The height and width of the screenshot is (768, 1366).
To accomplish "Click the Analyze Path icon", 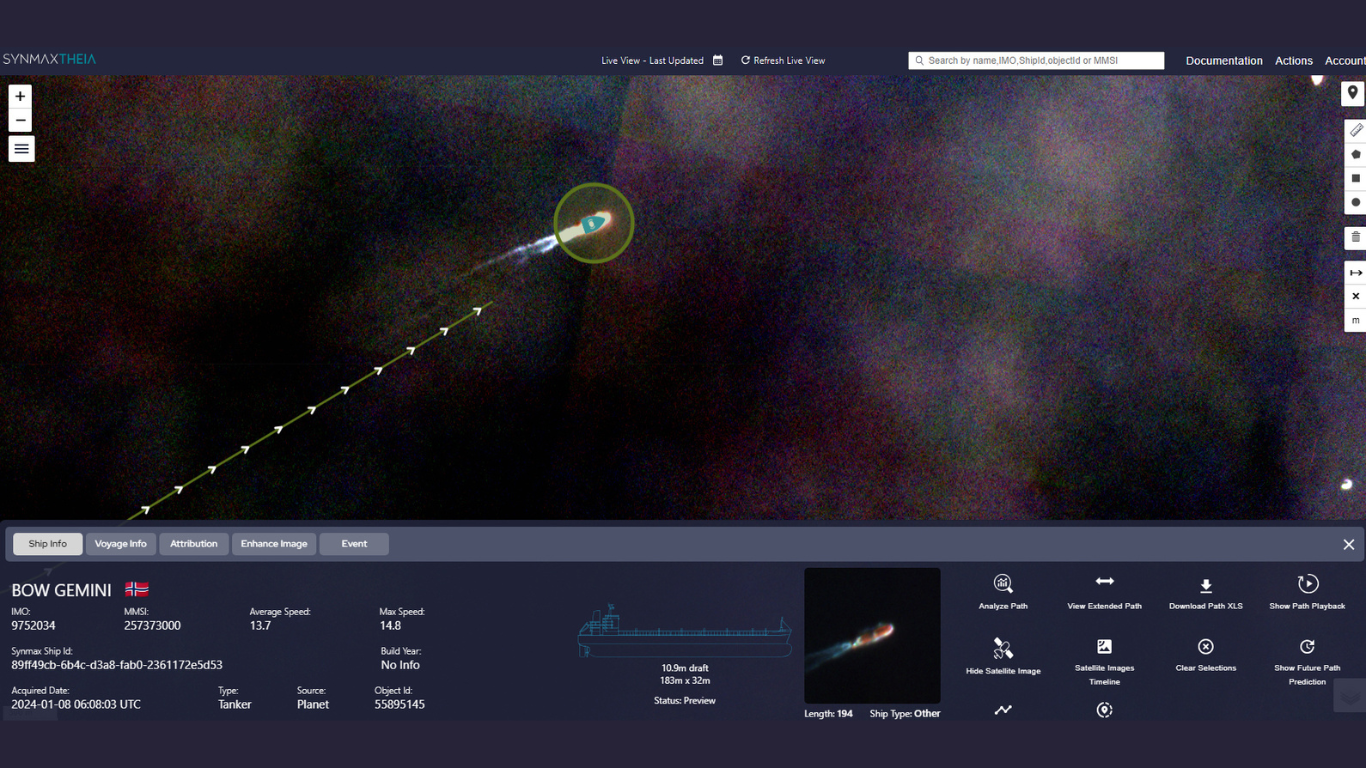I will coord(1003,584).
